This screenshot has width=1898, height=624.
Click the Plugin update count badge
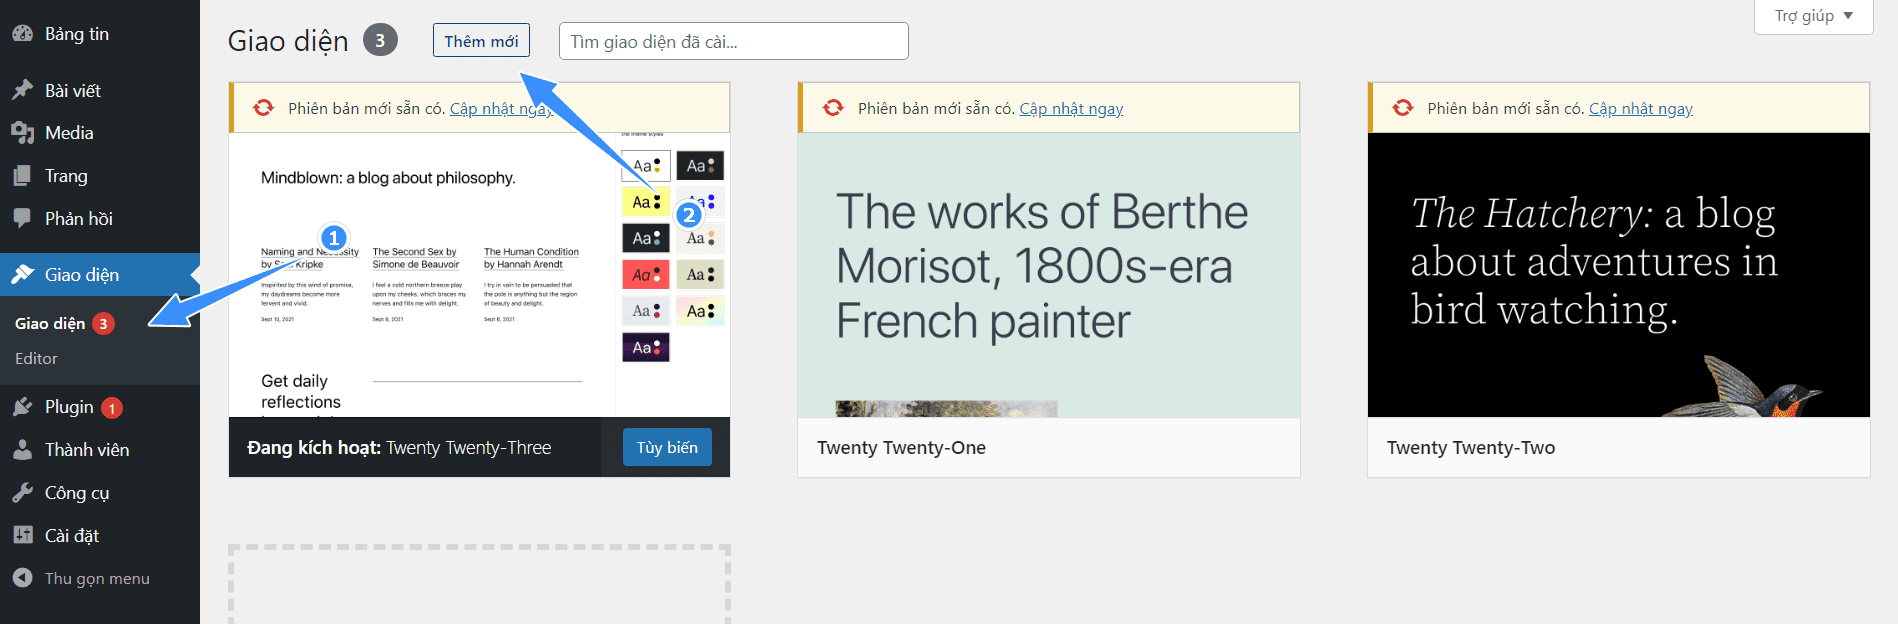click(112, 408)
